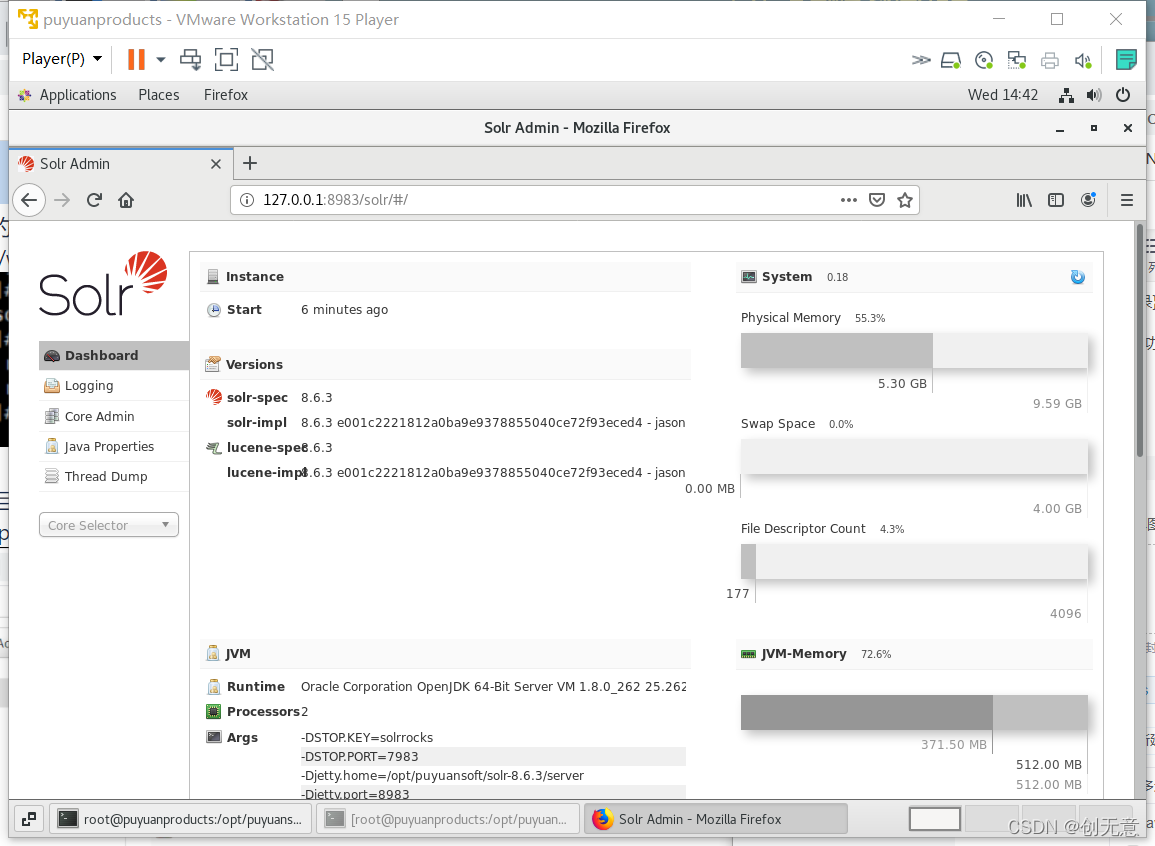
Task: Open the Player(P) menu
Action: pyautogui.click(x=62, y=59)
